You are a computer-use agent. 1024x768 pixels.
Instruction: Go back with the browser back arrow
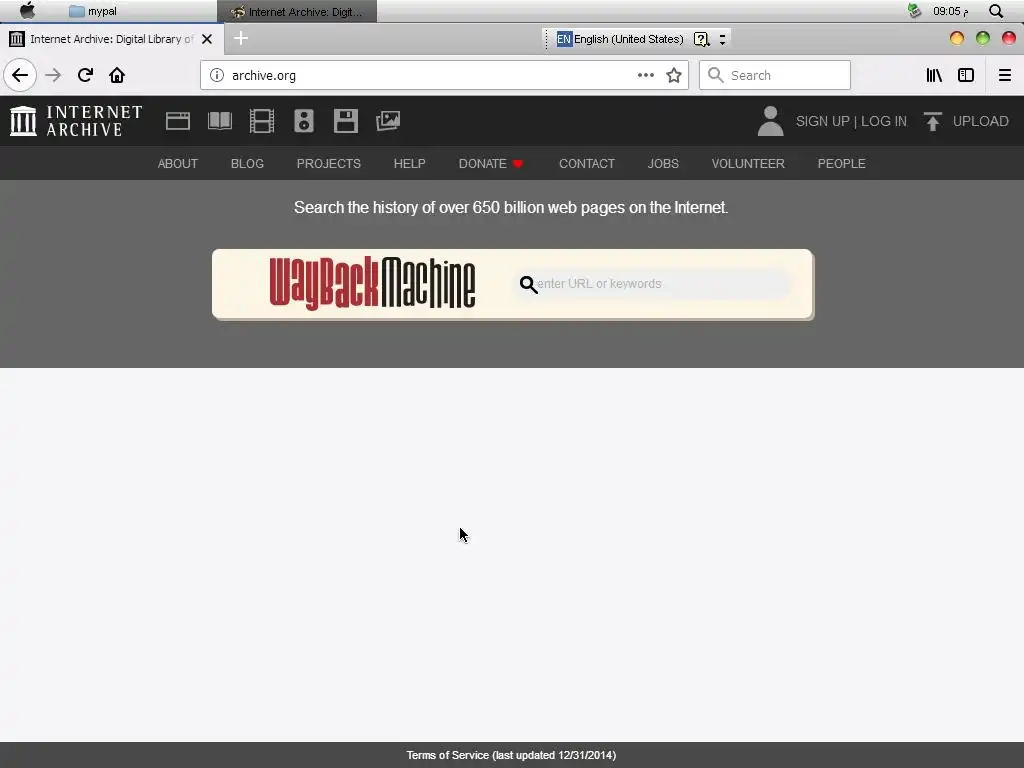[x=20, y=75]
